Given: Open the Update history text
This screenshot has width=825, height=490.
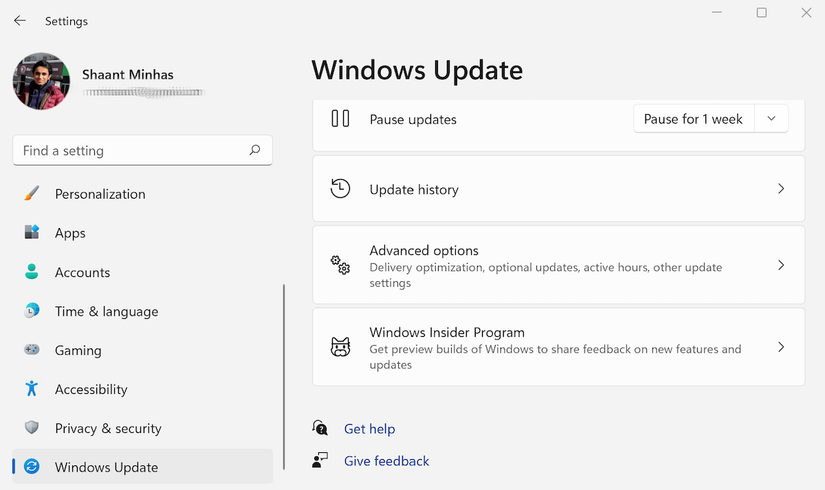Looking at the screenshot, I should 414,189.
